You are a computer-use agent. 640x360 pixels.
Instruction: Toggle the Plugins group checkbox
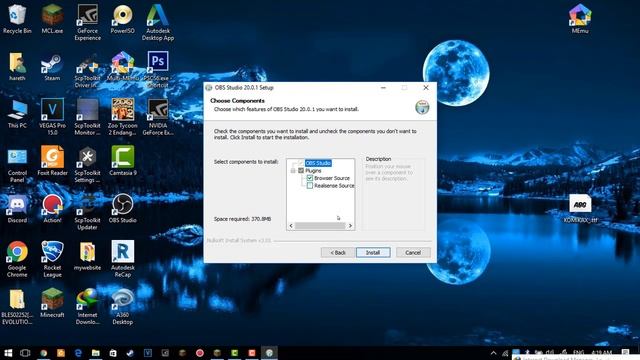[x=301, y=171]
